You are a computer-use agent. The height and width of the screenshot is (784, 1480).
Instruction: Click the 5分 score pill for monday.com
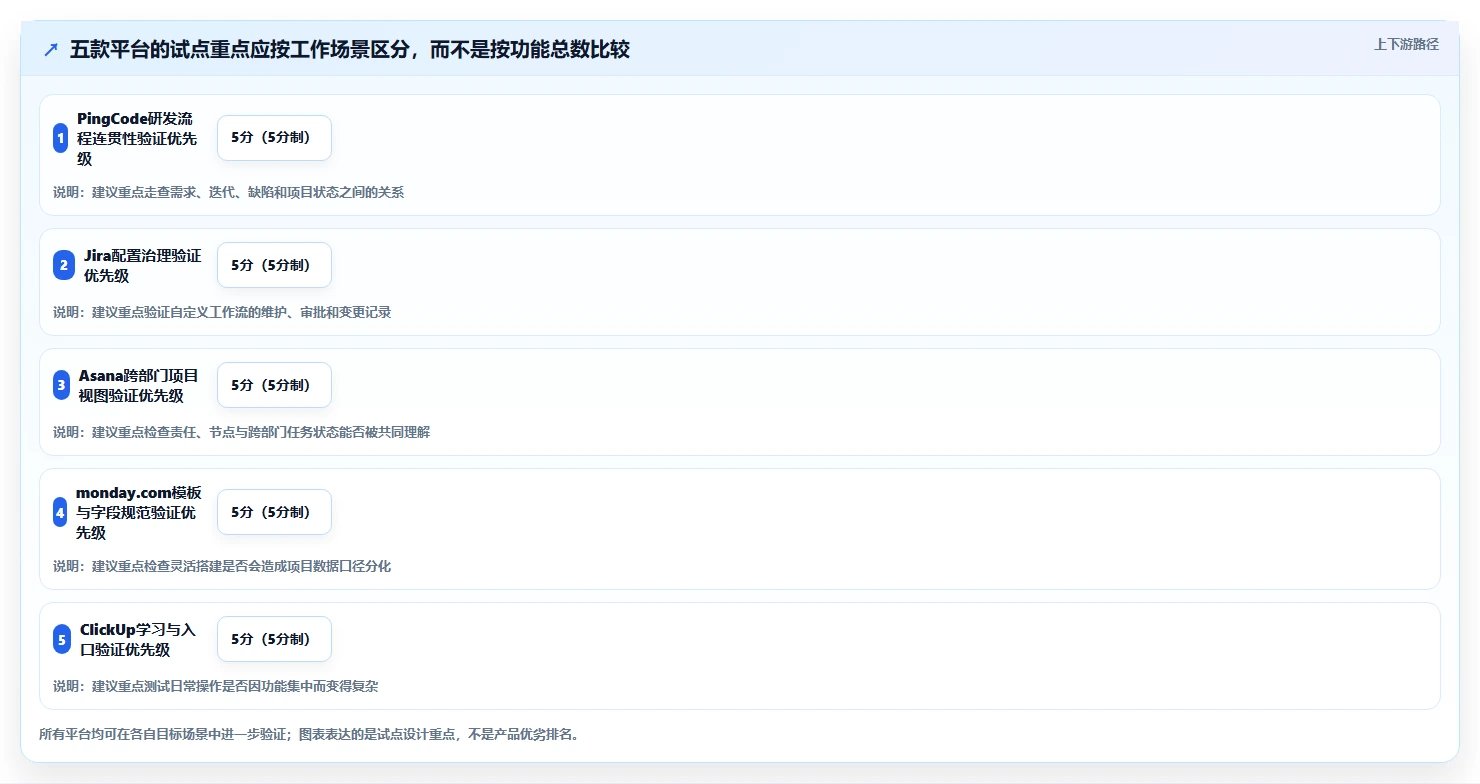(x=274, y=512)
